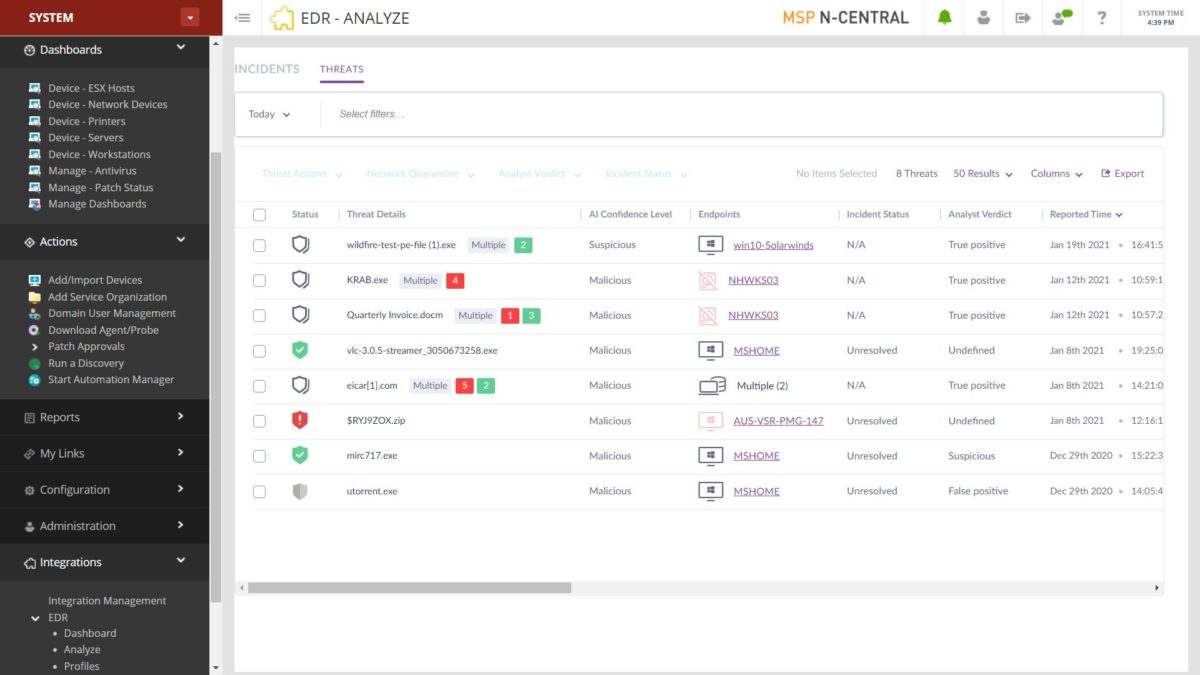Toggle the select-all threats checkbox
Viewport: 1200px width, 675px height.
click(260, 214)
